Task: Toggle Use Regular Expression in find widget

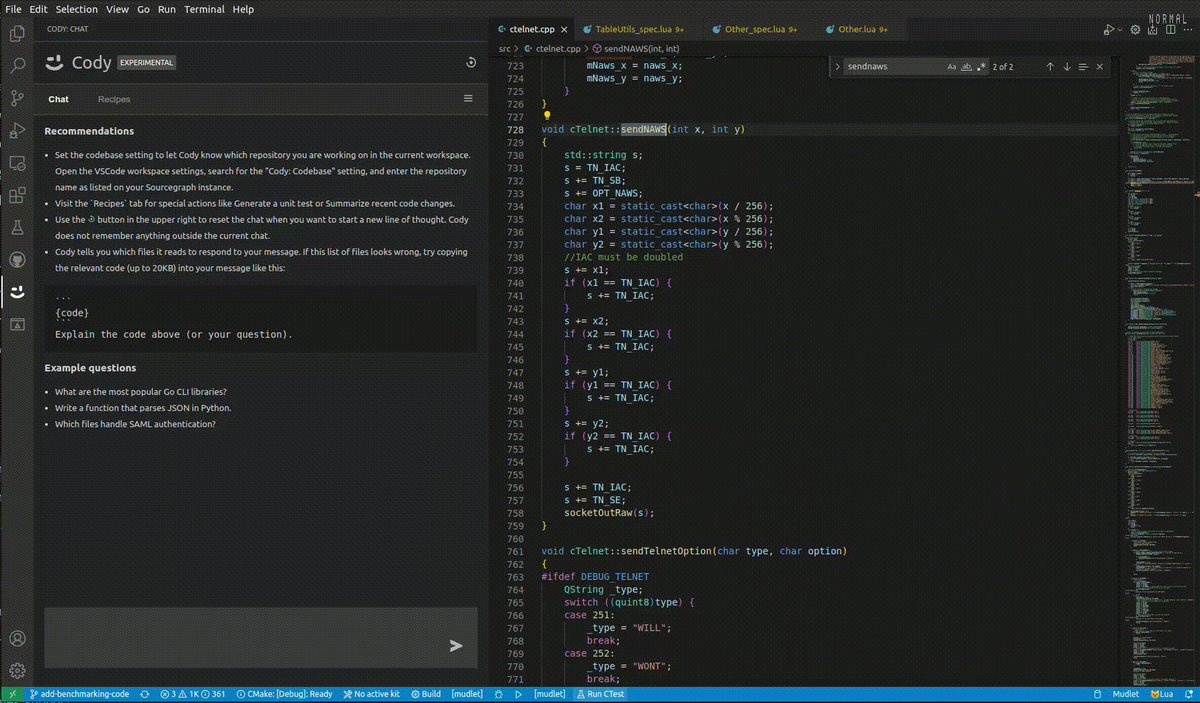Action: click(981, 67)
